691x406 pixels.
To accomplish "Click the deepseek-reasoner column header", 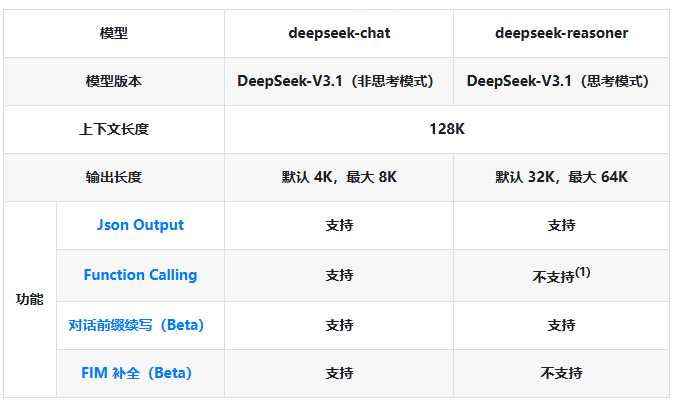I will (561, 33).
